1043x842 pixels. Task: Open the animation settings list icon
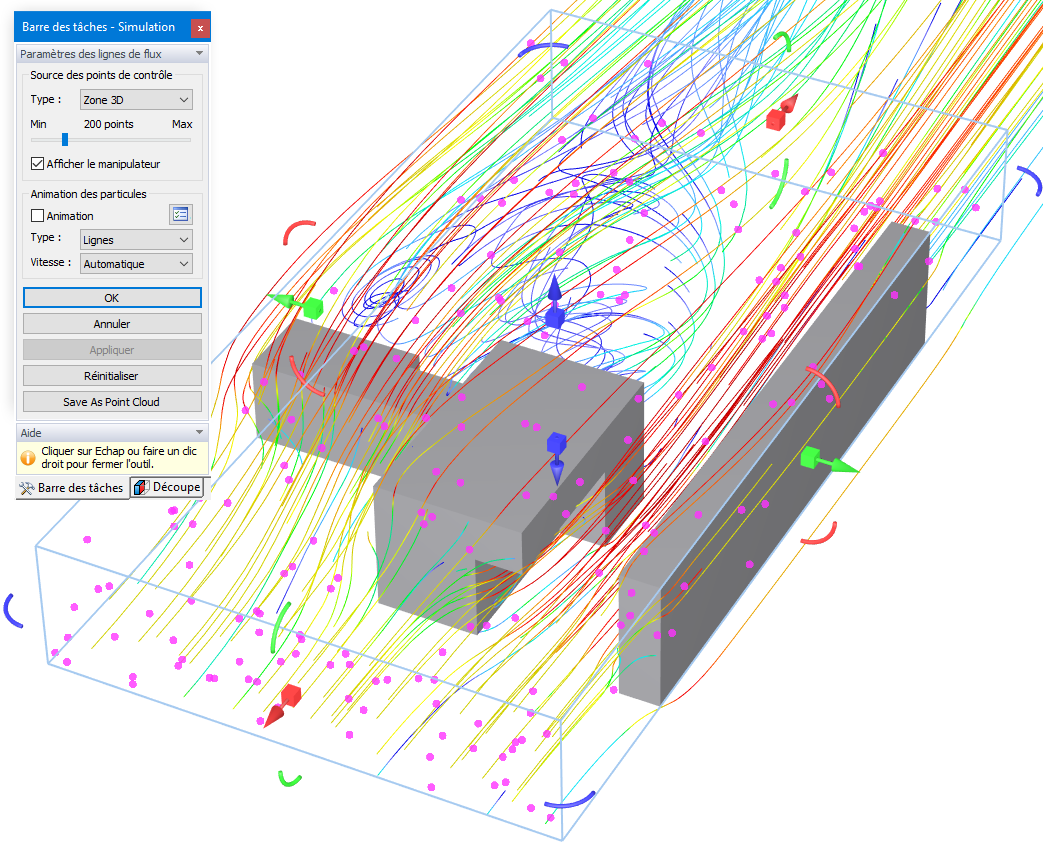click(x=180, y=215)
